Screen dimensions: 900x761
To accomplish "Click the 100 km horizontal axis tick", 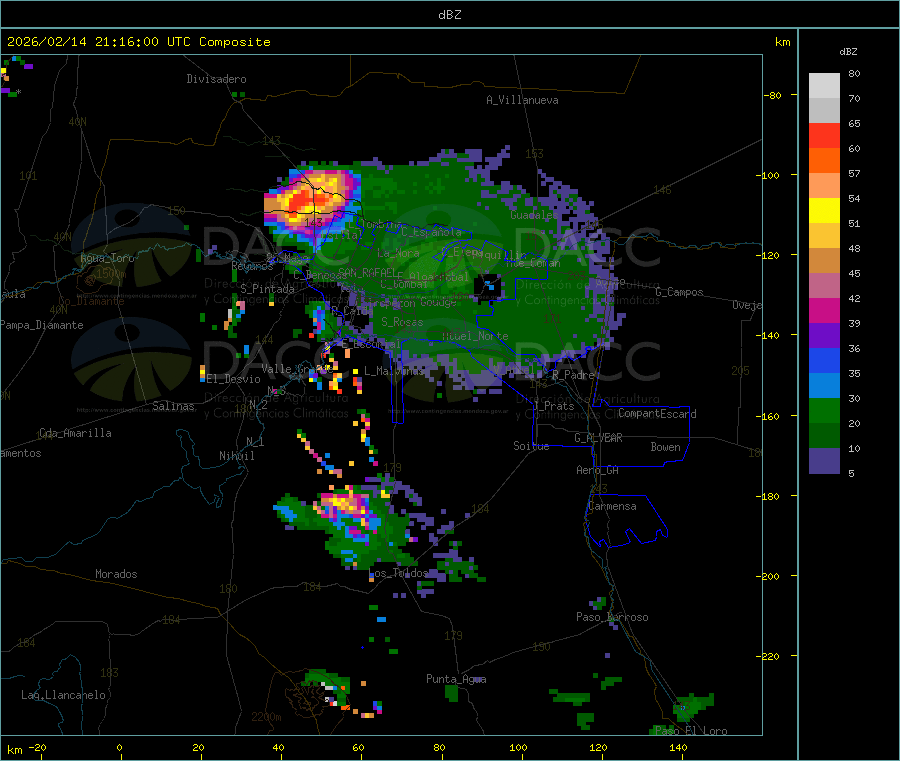I will [518, 747].
